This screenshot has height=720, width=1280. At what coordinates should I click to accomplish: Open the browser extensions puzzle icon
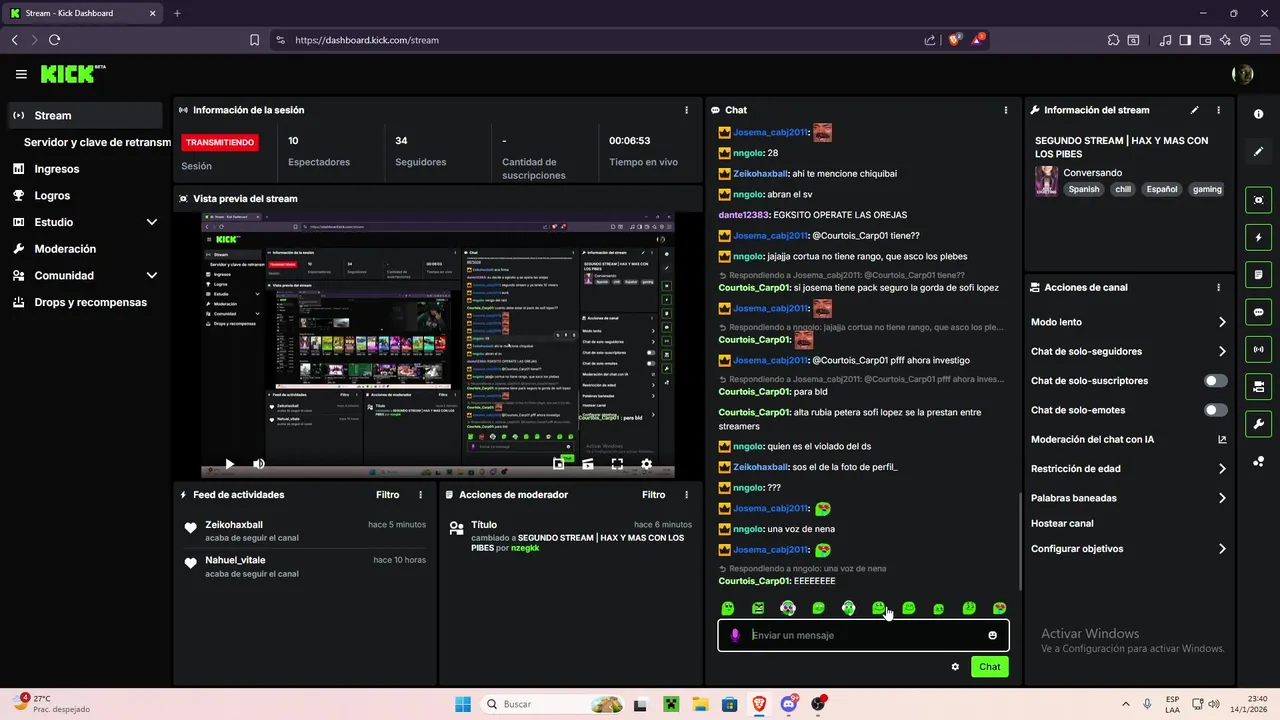(1113, 40)
